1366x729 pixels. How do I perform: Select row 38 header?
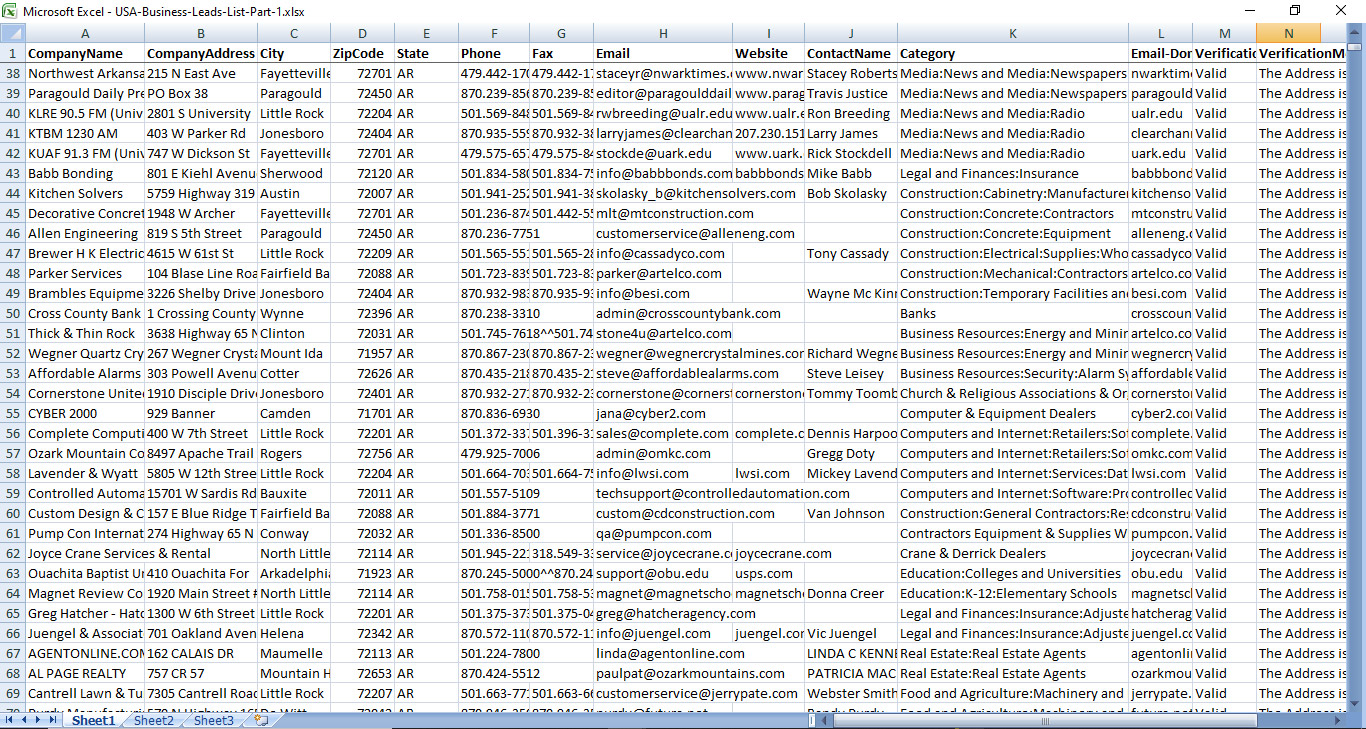coord(12,73)
